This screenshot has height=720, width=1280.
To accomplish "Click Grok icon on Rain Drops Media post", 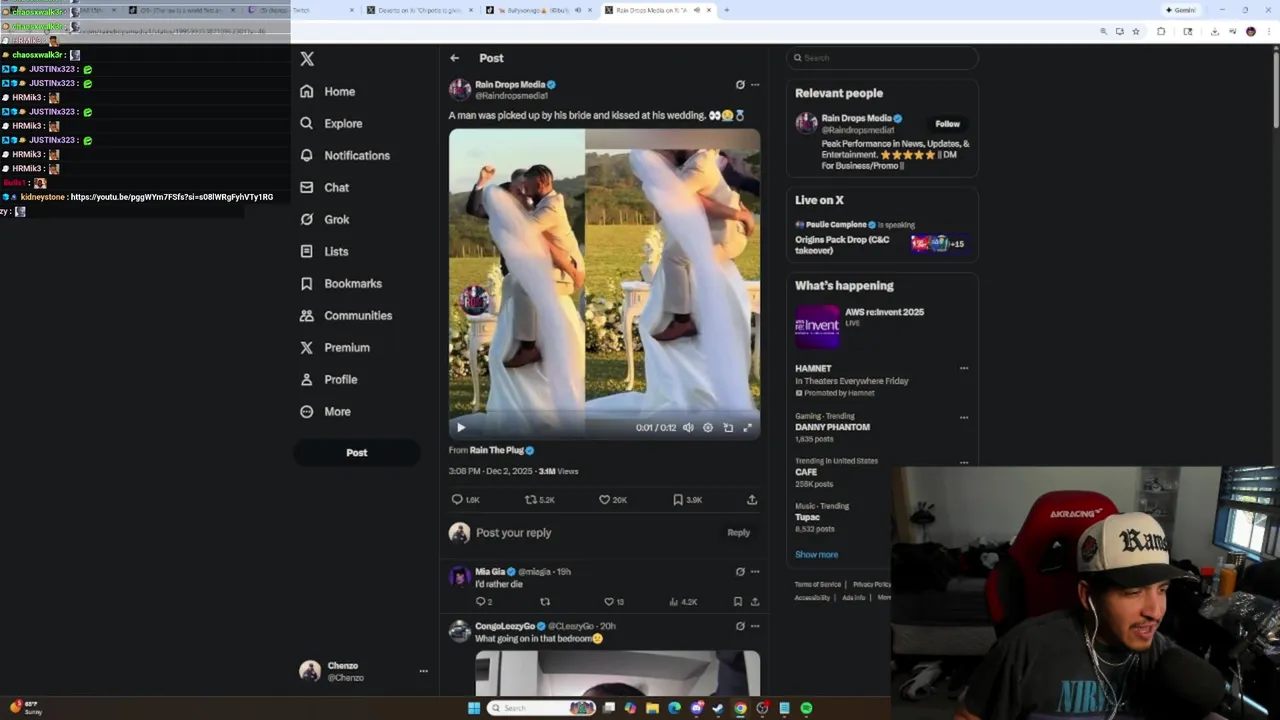I will click(x=740, y=85).
